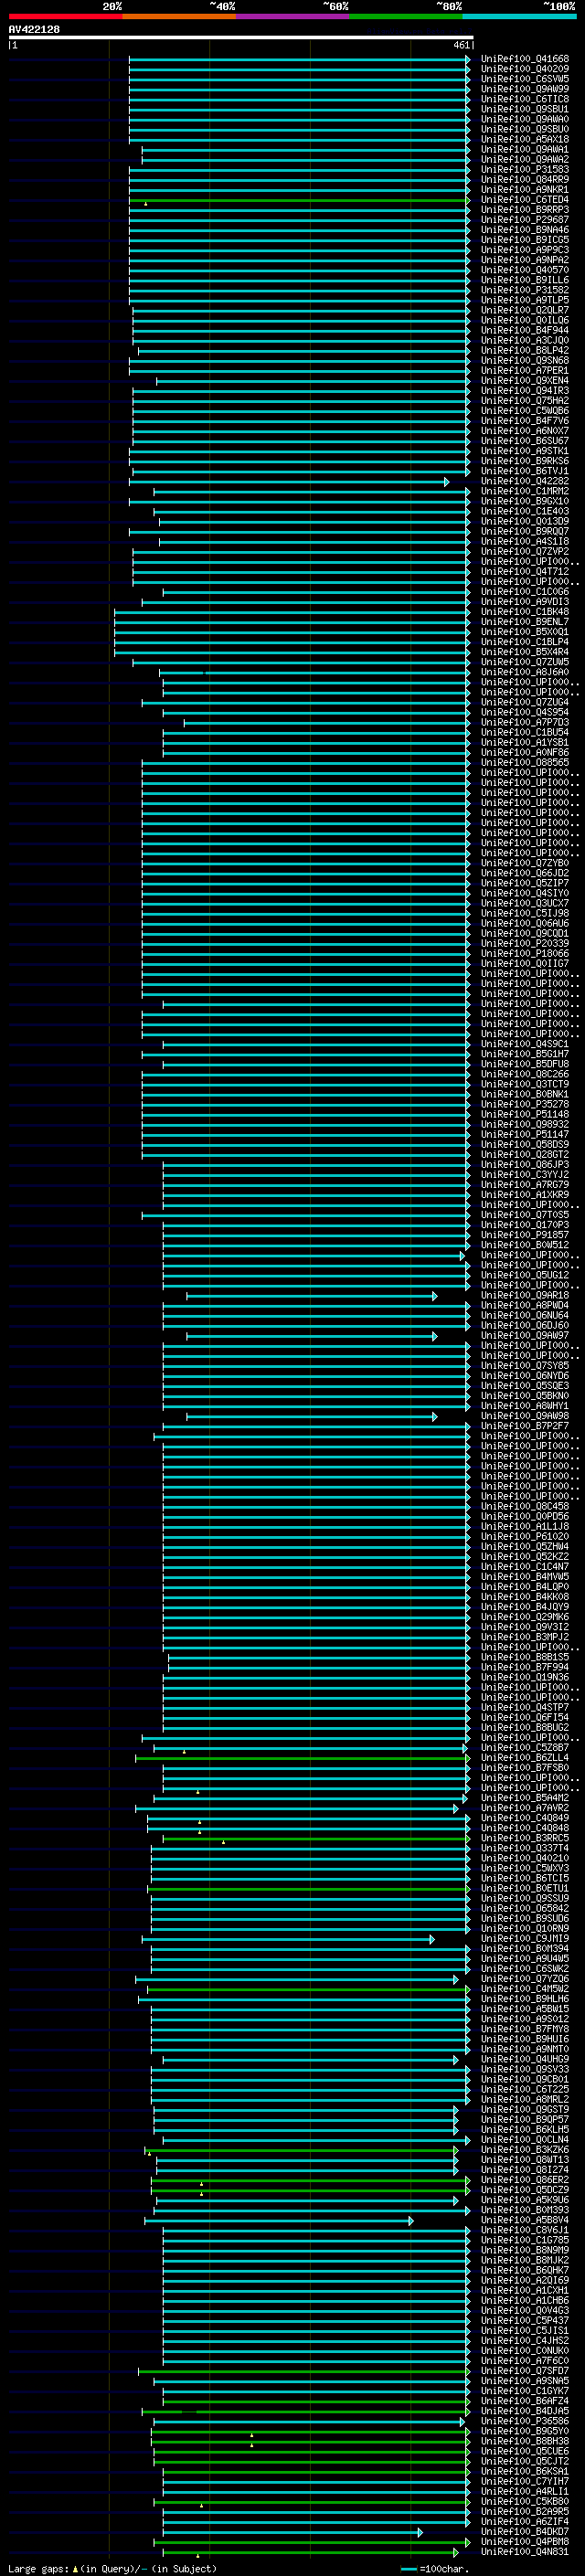Open hit UniRef100_A7PER1
Screen dimensions: 585x2576
click(525, 371)
